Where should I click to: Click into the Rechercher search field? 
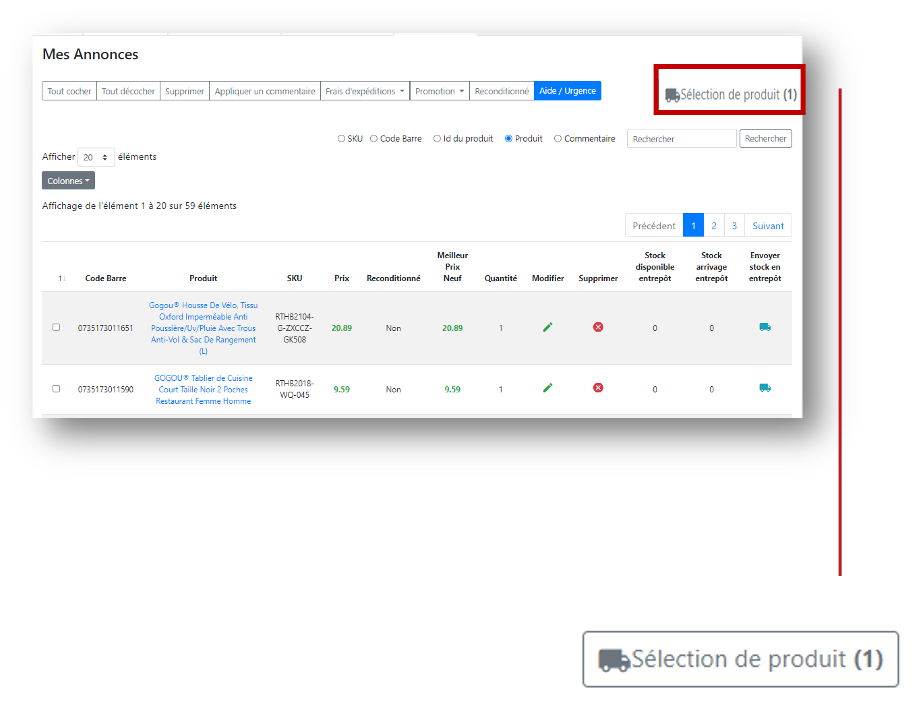(x=681, y=139)
